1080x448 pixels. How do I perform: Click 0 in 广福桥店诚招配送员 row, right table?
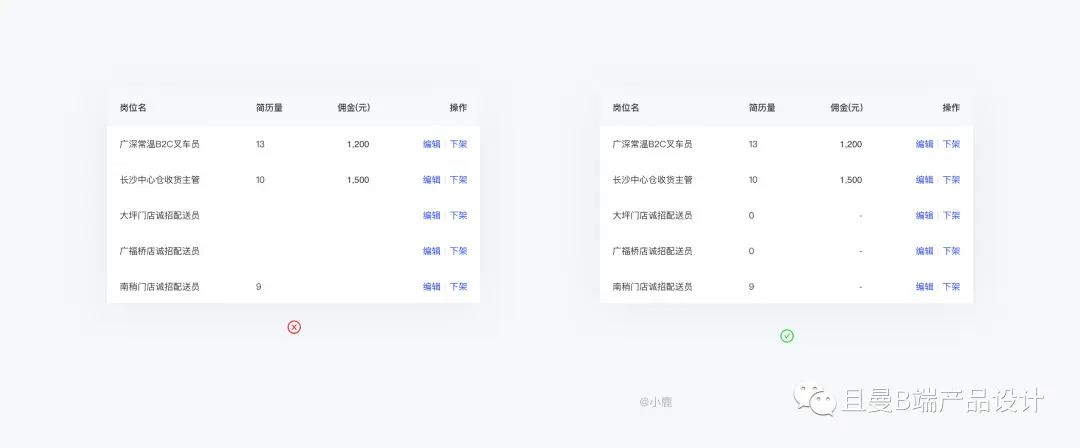pos(751,251)
